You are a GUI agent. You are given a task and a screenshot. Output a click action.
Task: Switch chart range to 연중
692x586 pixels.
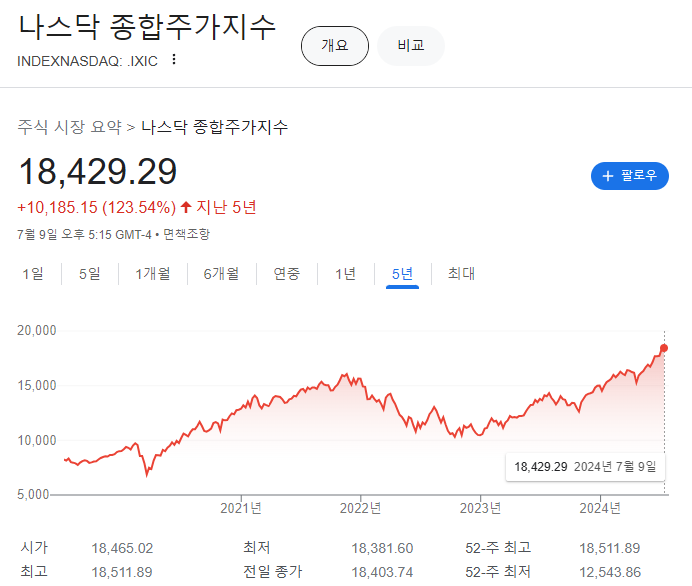click(x=287, y=274)
